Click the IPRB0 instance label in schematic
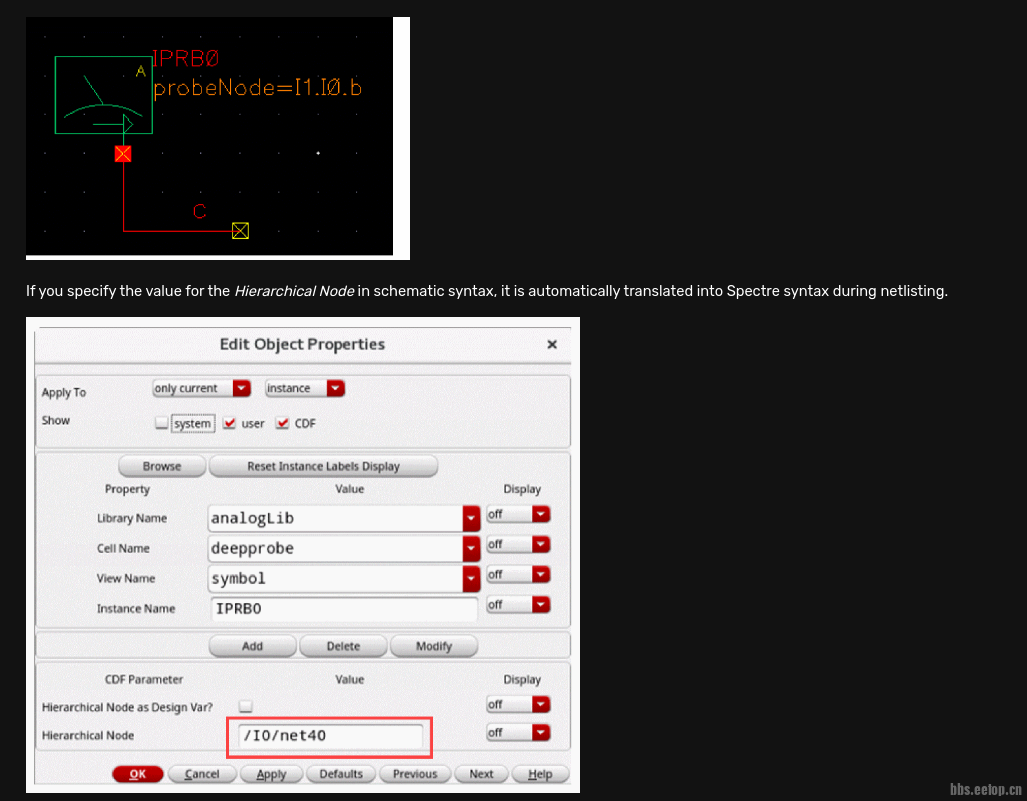Screen dimensions: 1027x801 186,58
